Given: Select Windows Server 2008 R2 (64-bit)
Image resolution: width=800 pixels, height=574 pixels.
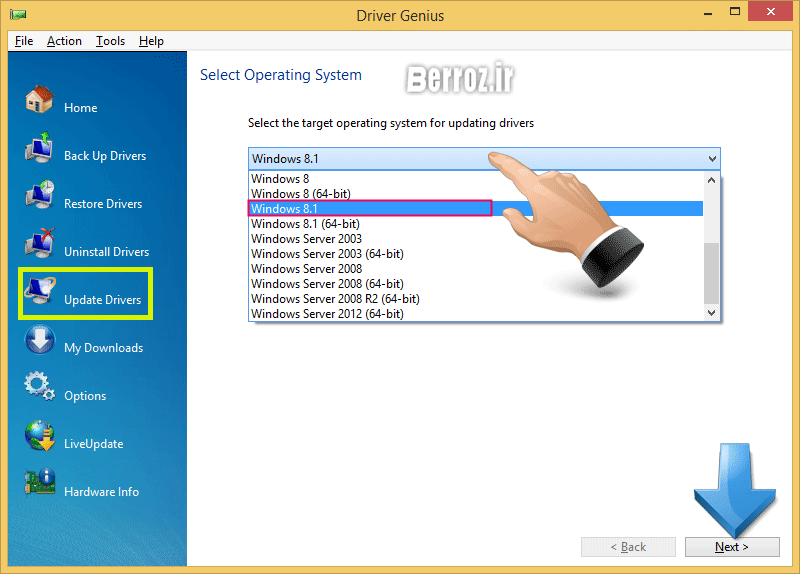Looking at the screenshot, I should click(x=476, y=299).
